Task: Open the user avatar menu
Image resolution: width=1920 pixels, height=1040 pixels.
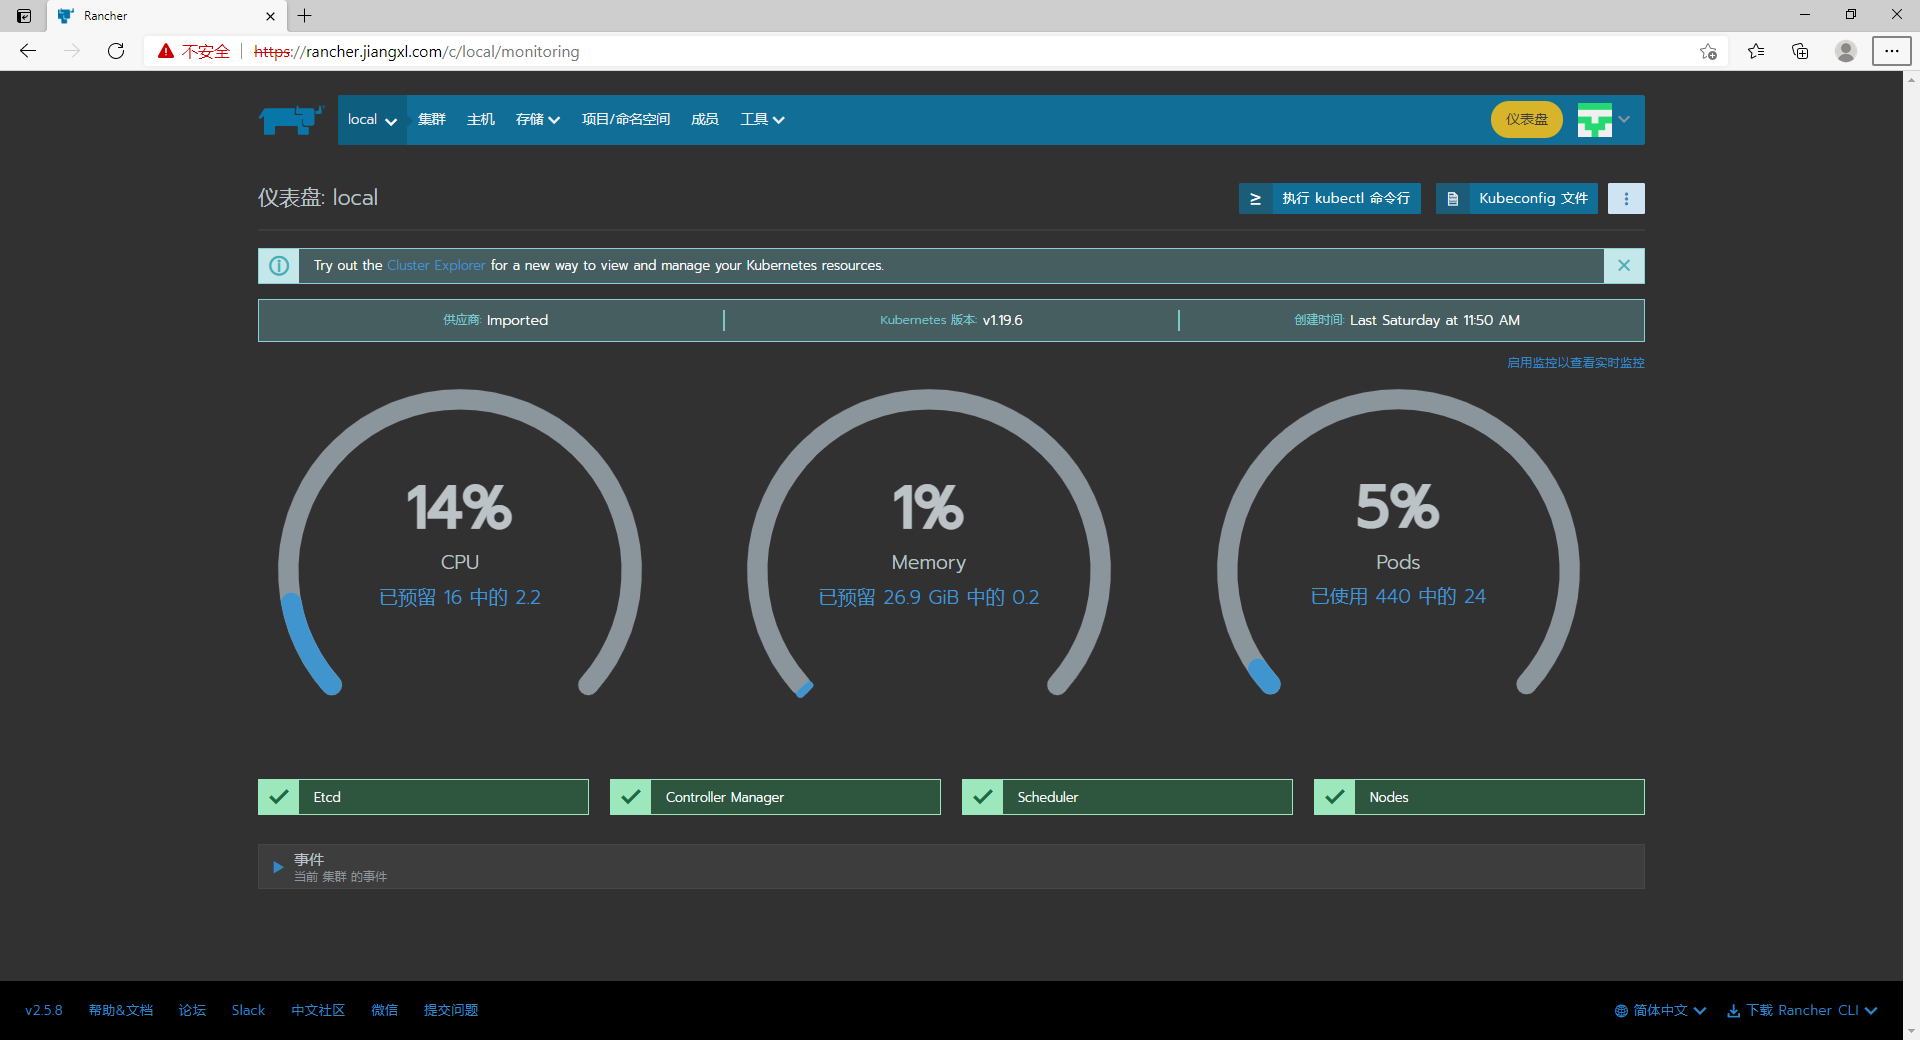Action: pyautogui.click(x=1594, y=120)
